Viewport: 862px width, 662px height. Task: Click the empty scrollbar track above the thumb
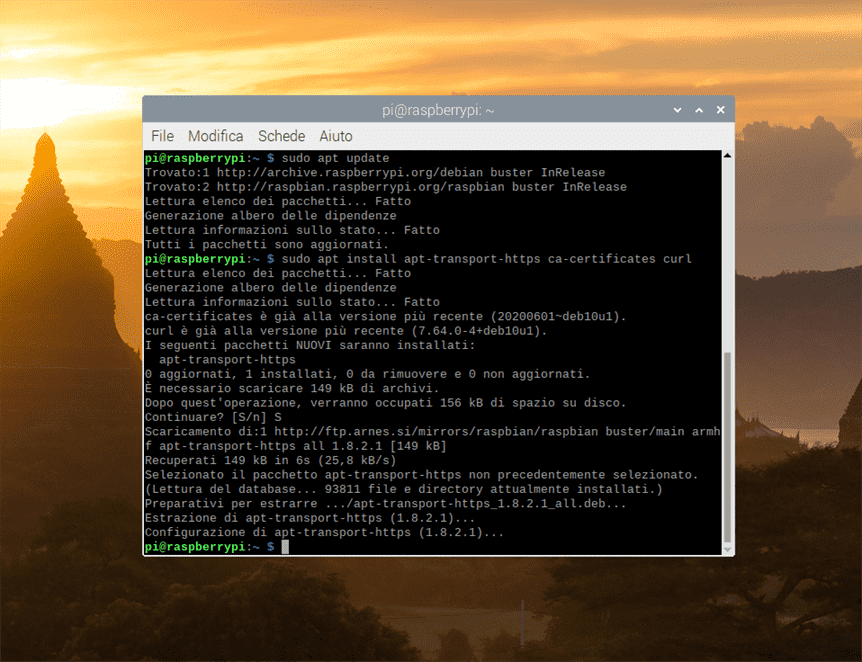click(727, 250)
